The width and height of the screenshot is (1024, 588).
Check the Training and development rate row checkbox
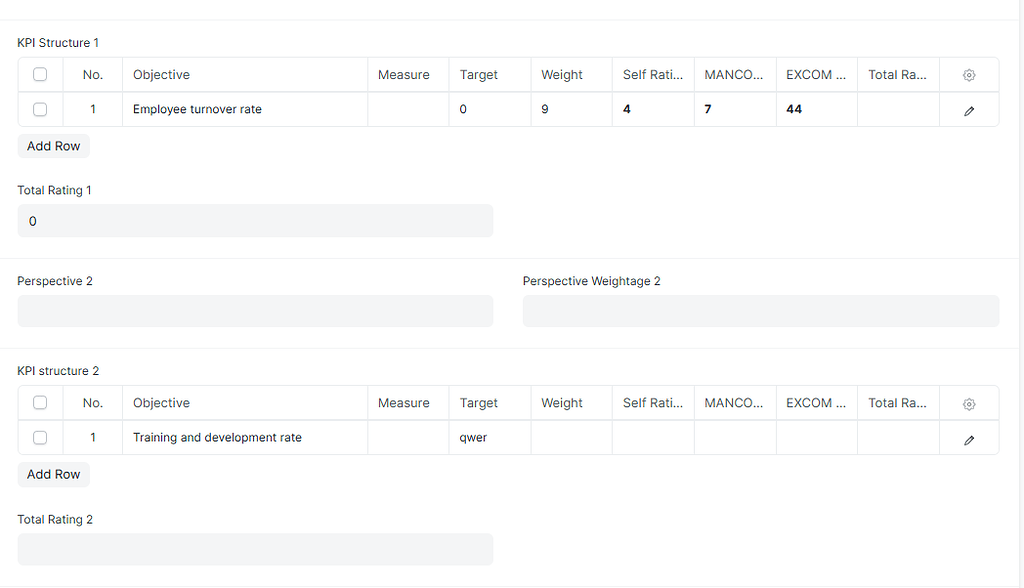click(x=40, y=437)
